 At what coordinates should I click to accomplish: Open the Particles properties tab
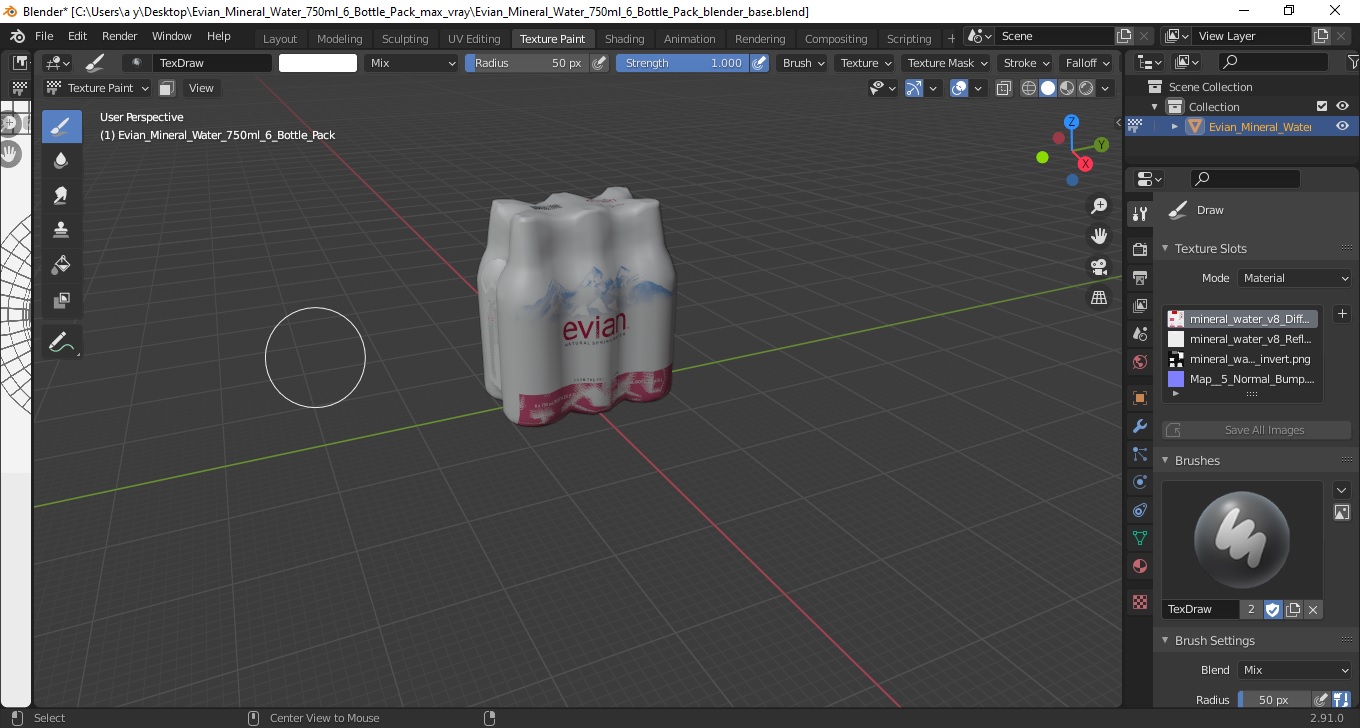tap(1139, 454)
